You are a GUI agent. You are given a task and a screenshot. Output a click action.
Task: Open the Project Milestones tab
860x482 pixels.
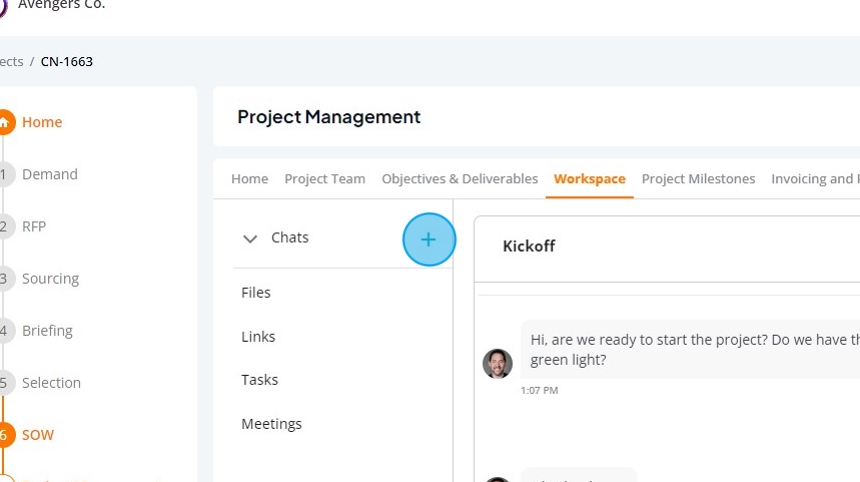(698, 179)
